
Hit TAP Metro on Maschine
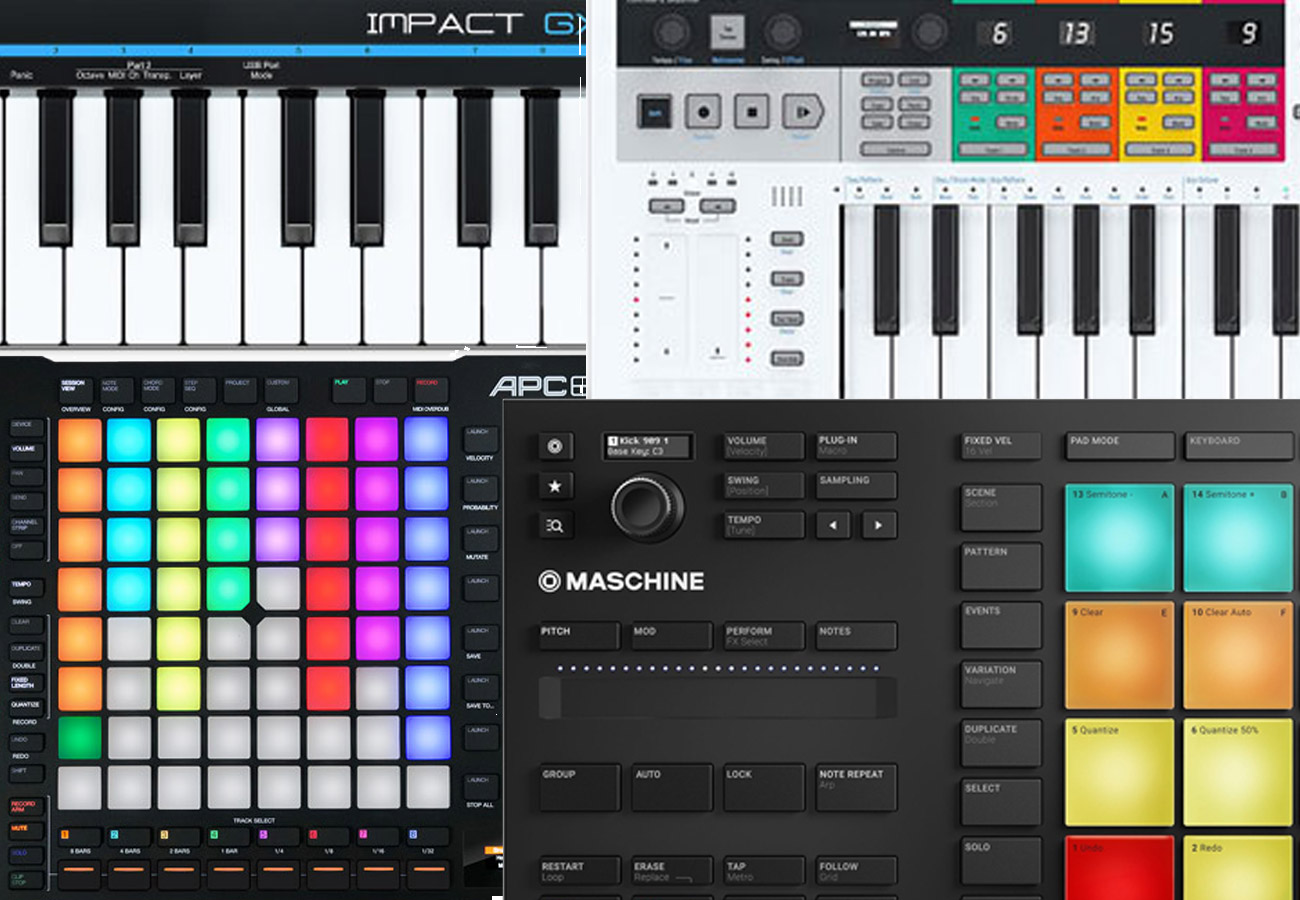pos(764,870)
